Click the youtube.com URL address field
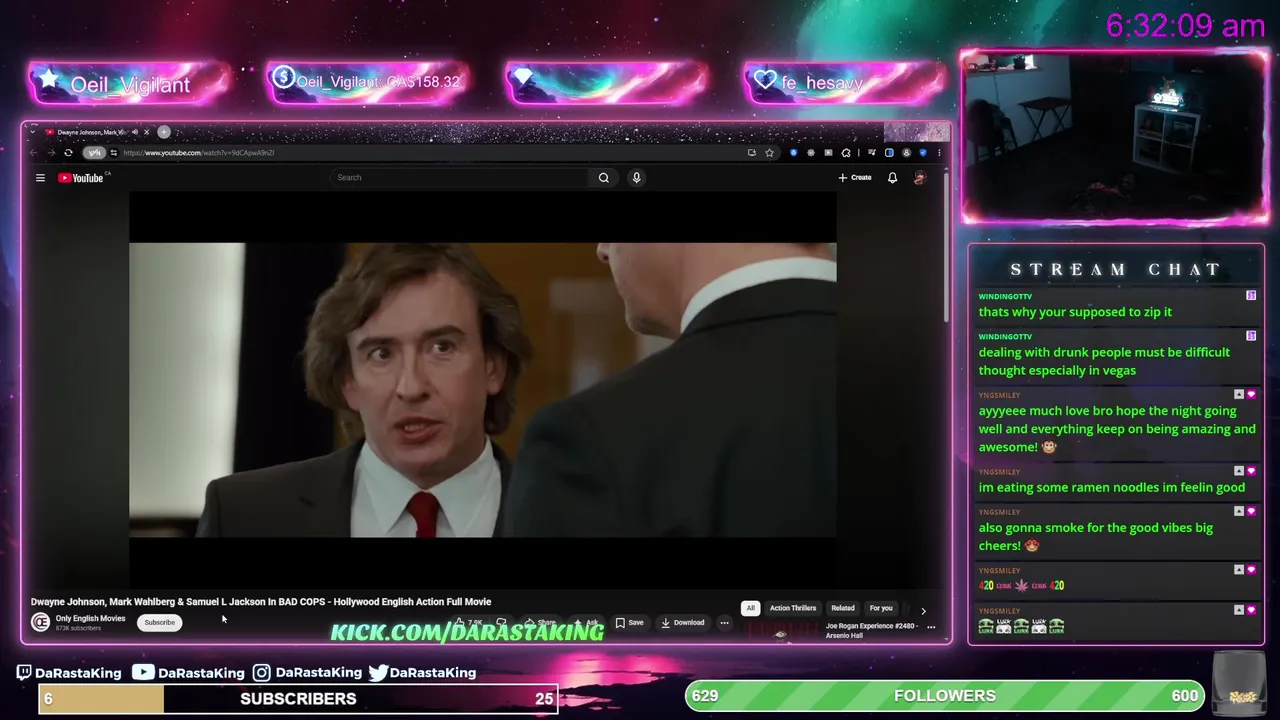 tap(430, 153)
